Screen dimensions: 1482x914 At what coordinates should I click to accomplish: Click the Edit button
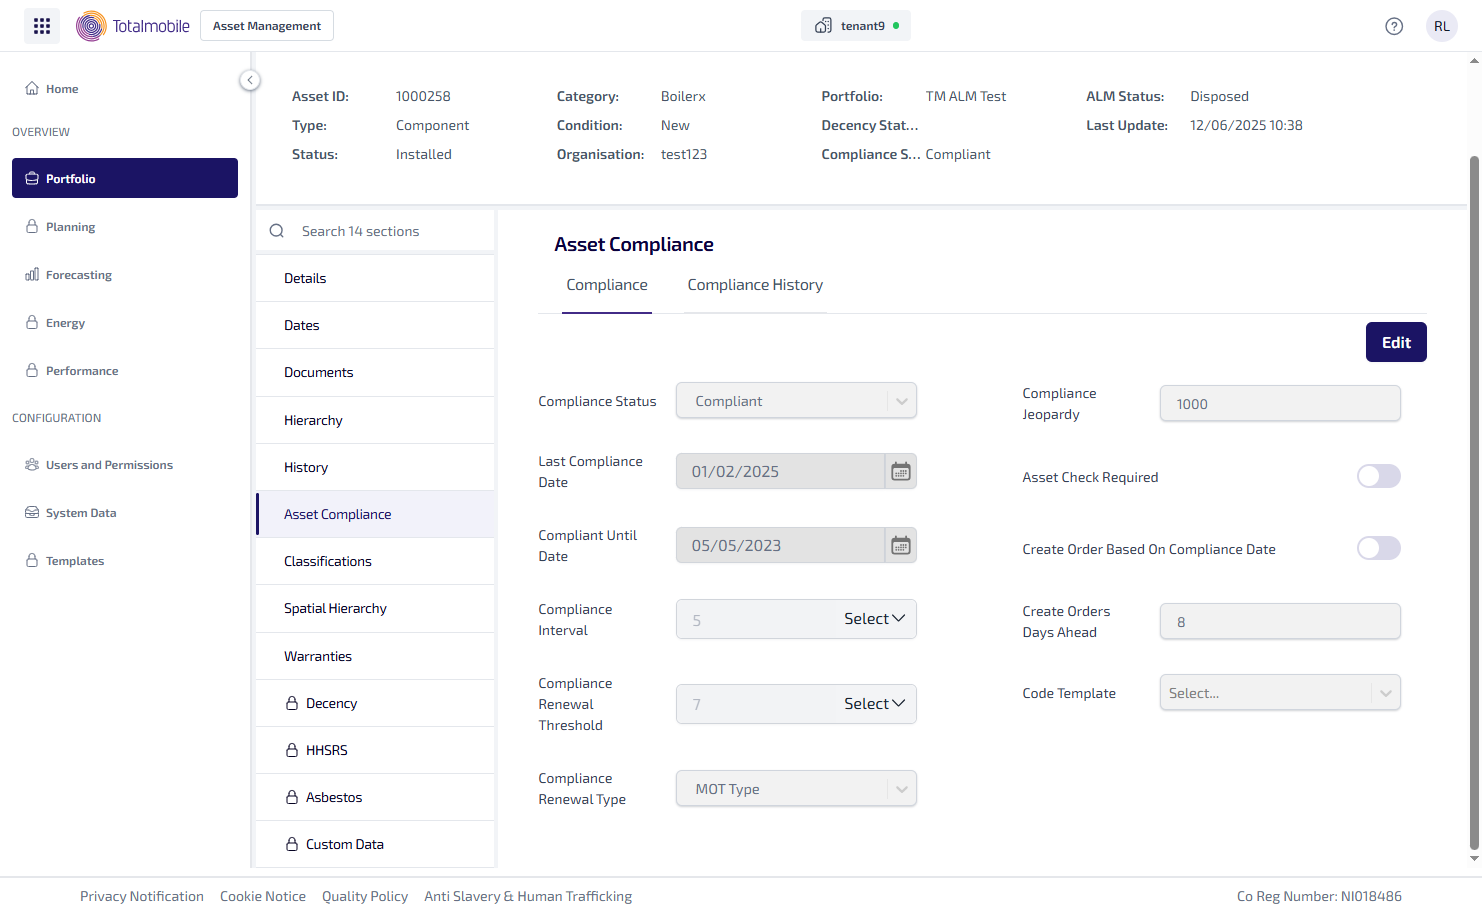click(x=1395, y=342)
